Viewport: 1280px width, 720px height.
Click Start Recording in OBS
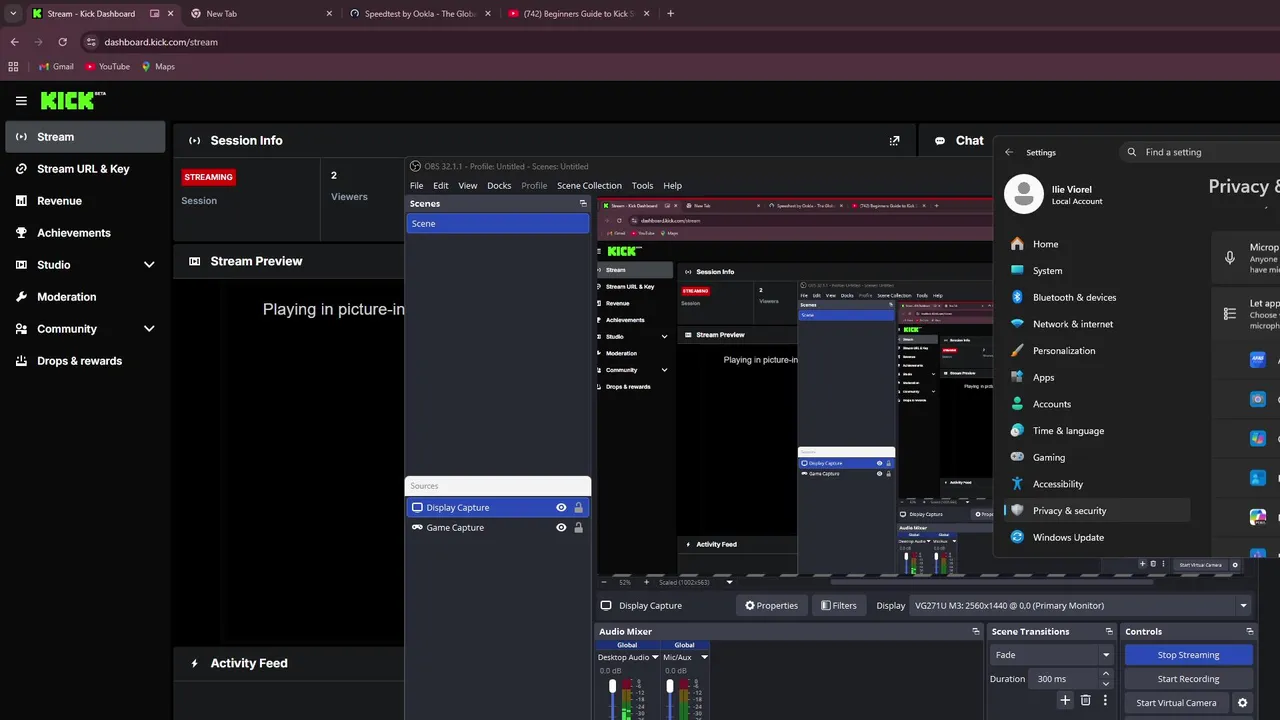coord(1188,679)
